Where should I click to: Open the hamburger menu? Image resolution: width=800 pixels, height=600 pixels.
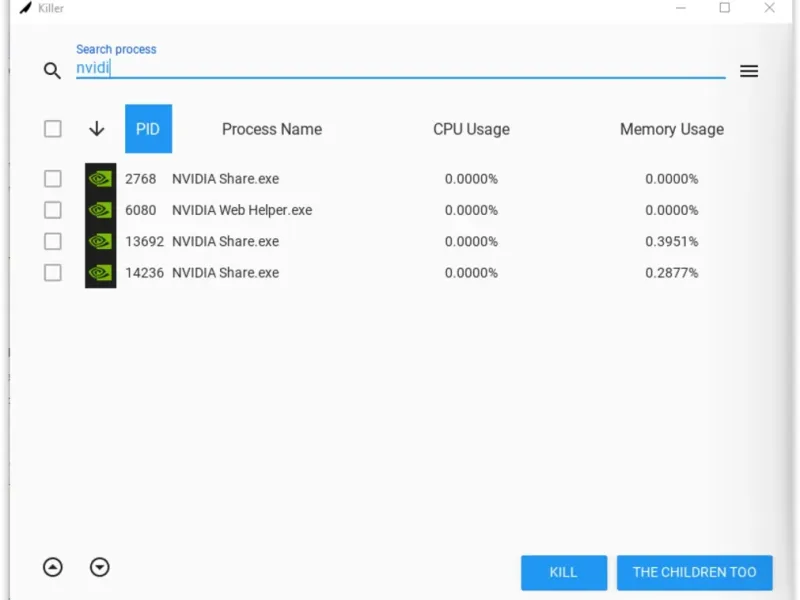(x=749, y=71)
